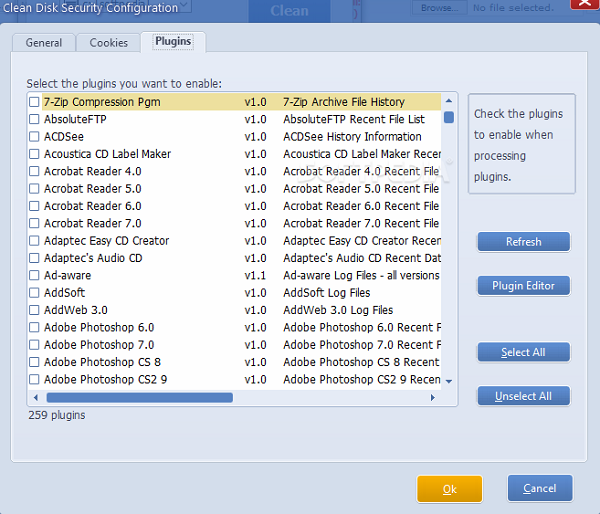Viewport: 600px width, 514px height.
Task: Click 'ACDSee History Information' description
Action: [352, 137]
